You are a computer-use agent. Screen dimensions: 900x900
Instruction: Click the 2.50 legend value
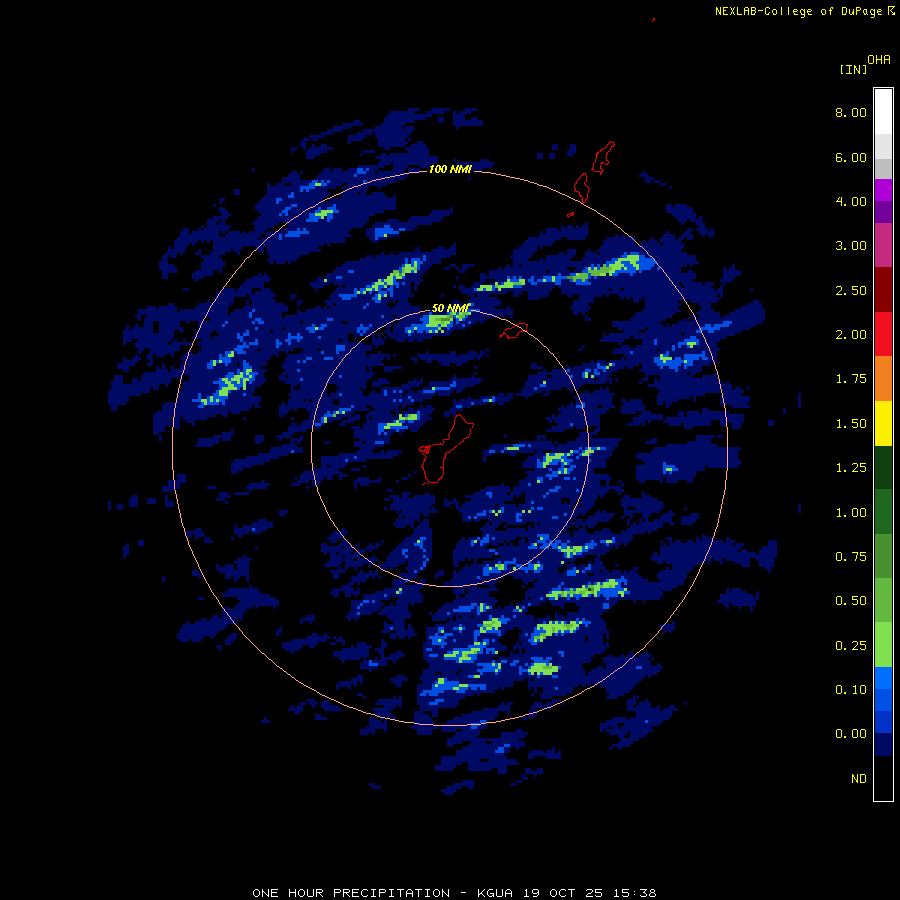(851, 290)
